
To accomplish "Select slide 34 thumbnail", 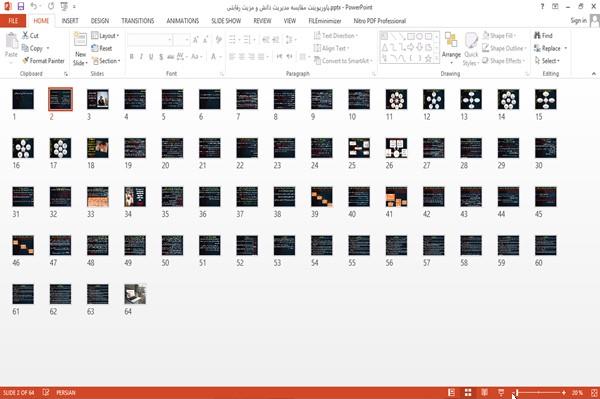I will [x=135, y=197].
